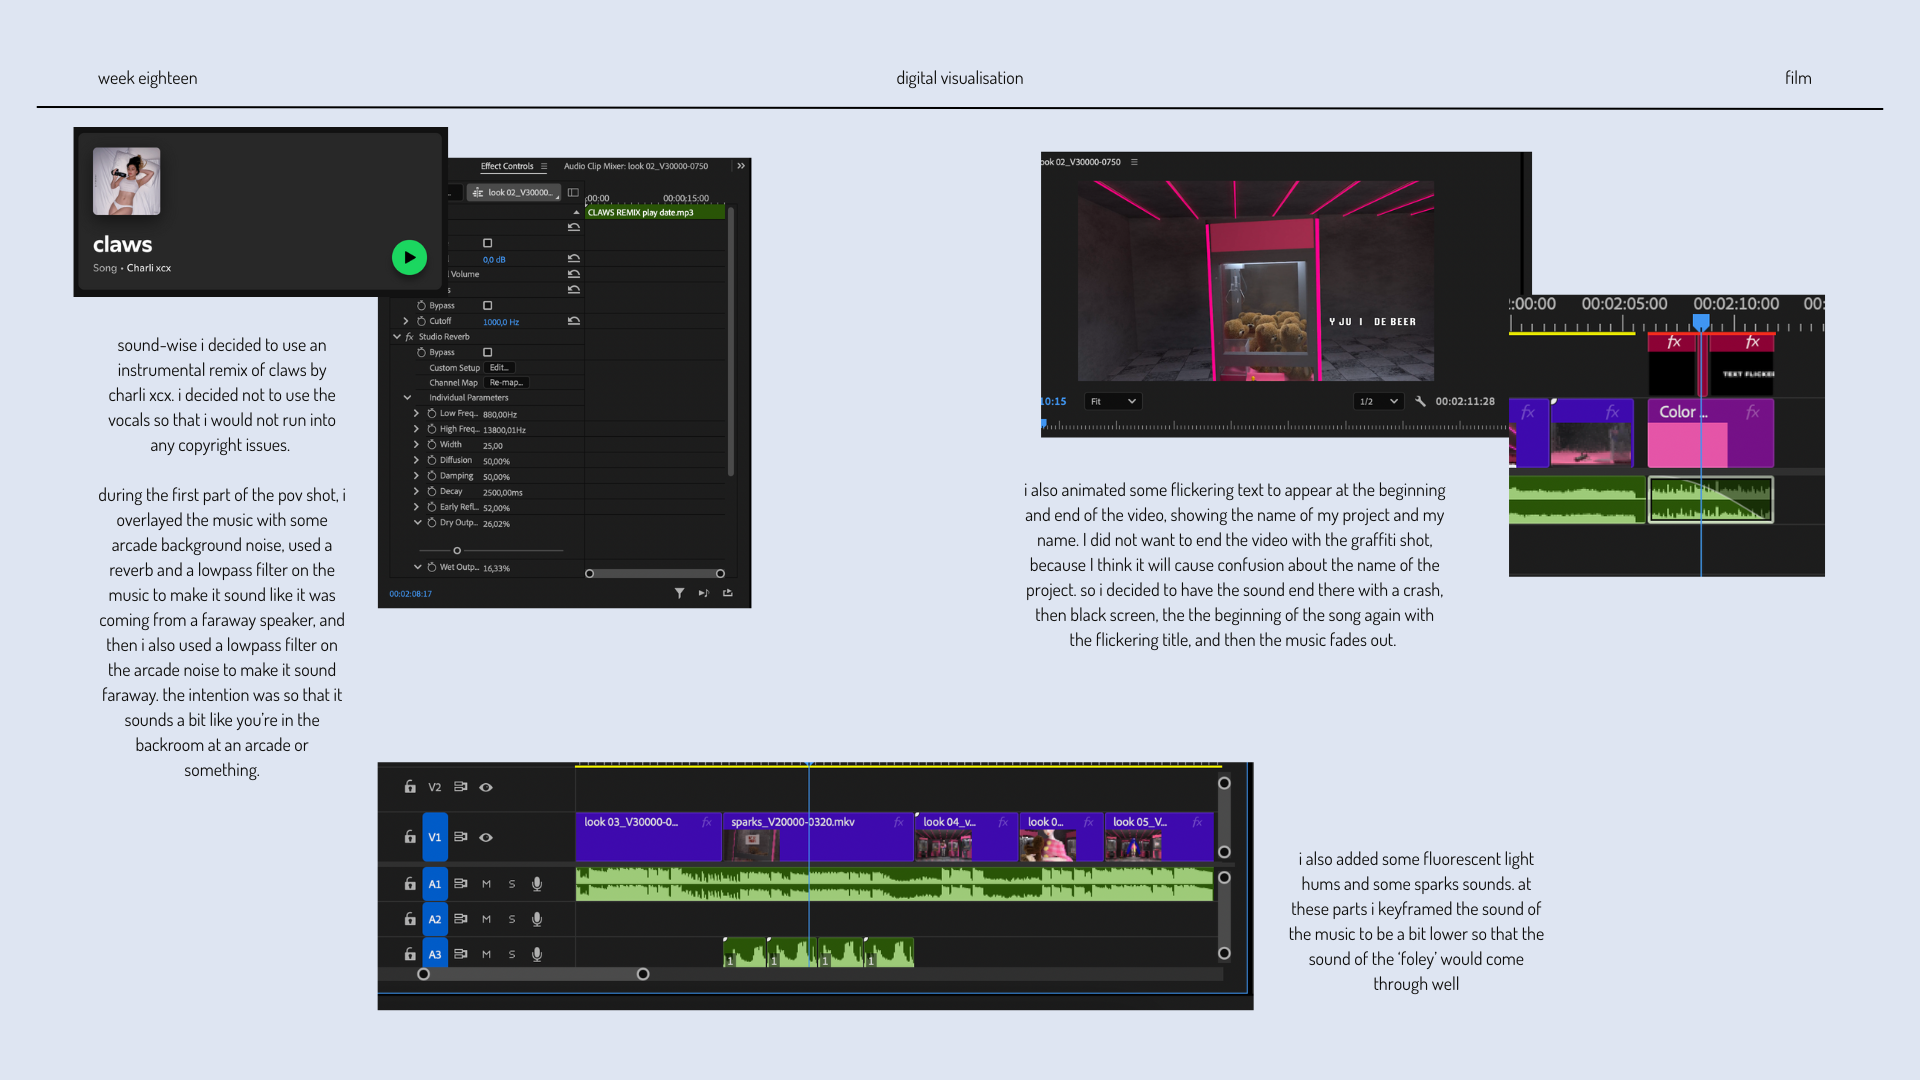1920x1080 pixels.
Task: Open the Effect Controls panel menu
Action: coord(544,166)
